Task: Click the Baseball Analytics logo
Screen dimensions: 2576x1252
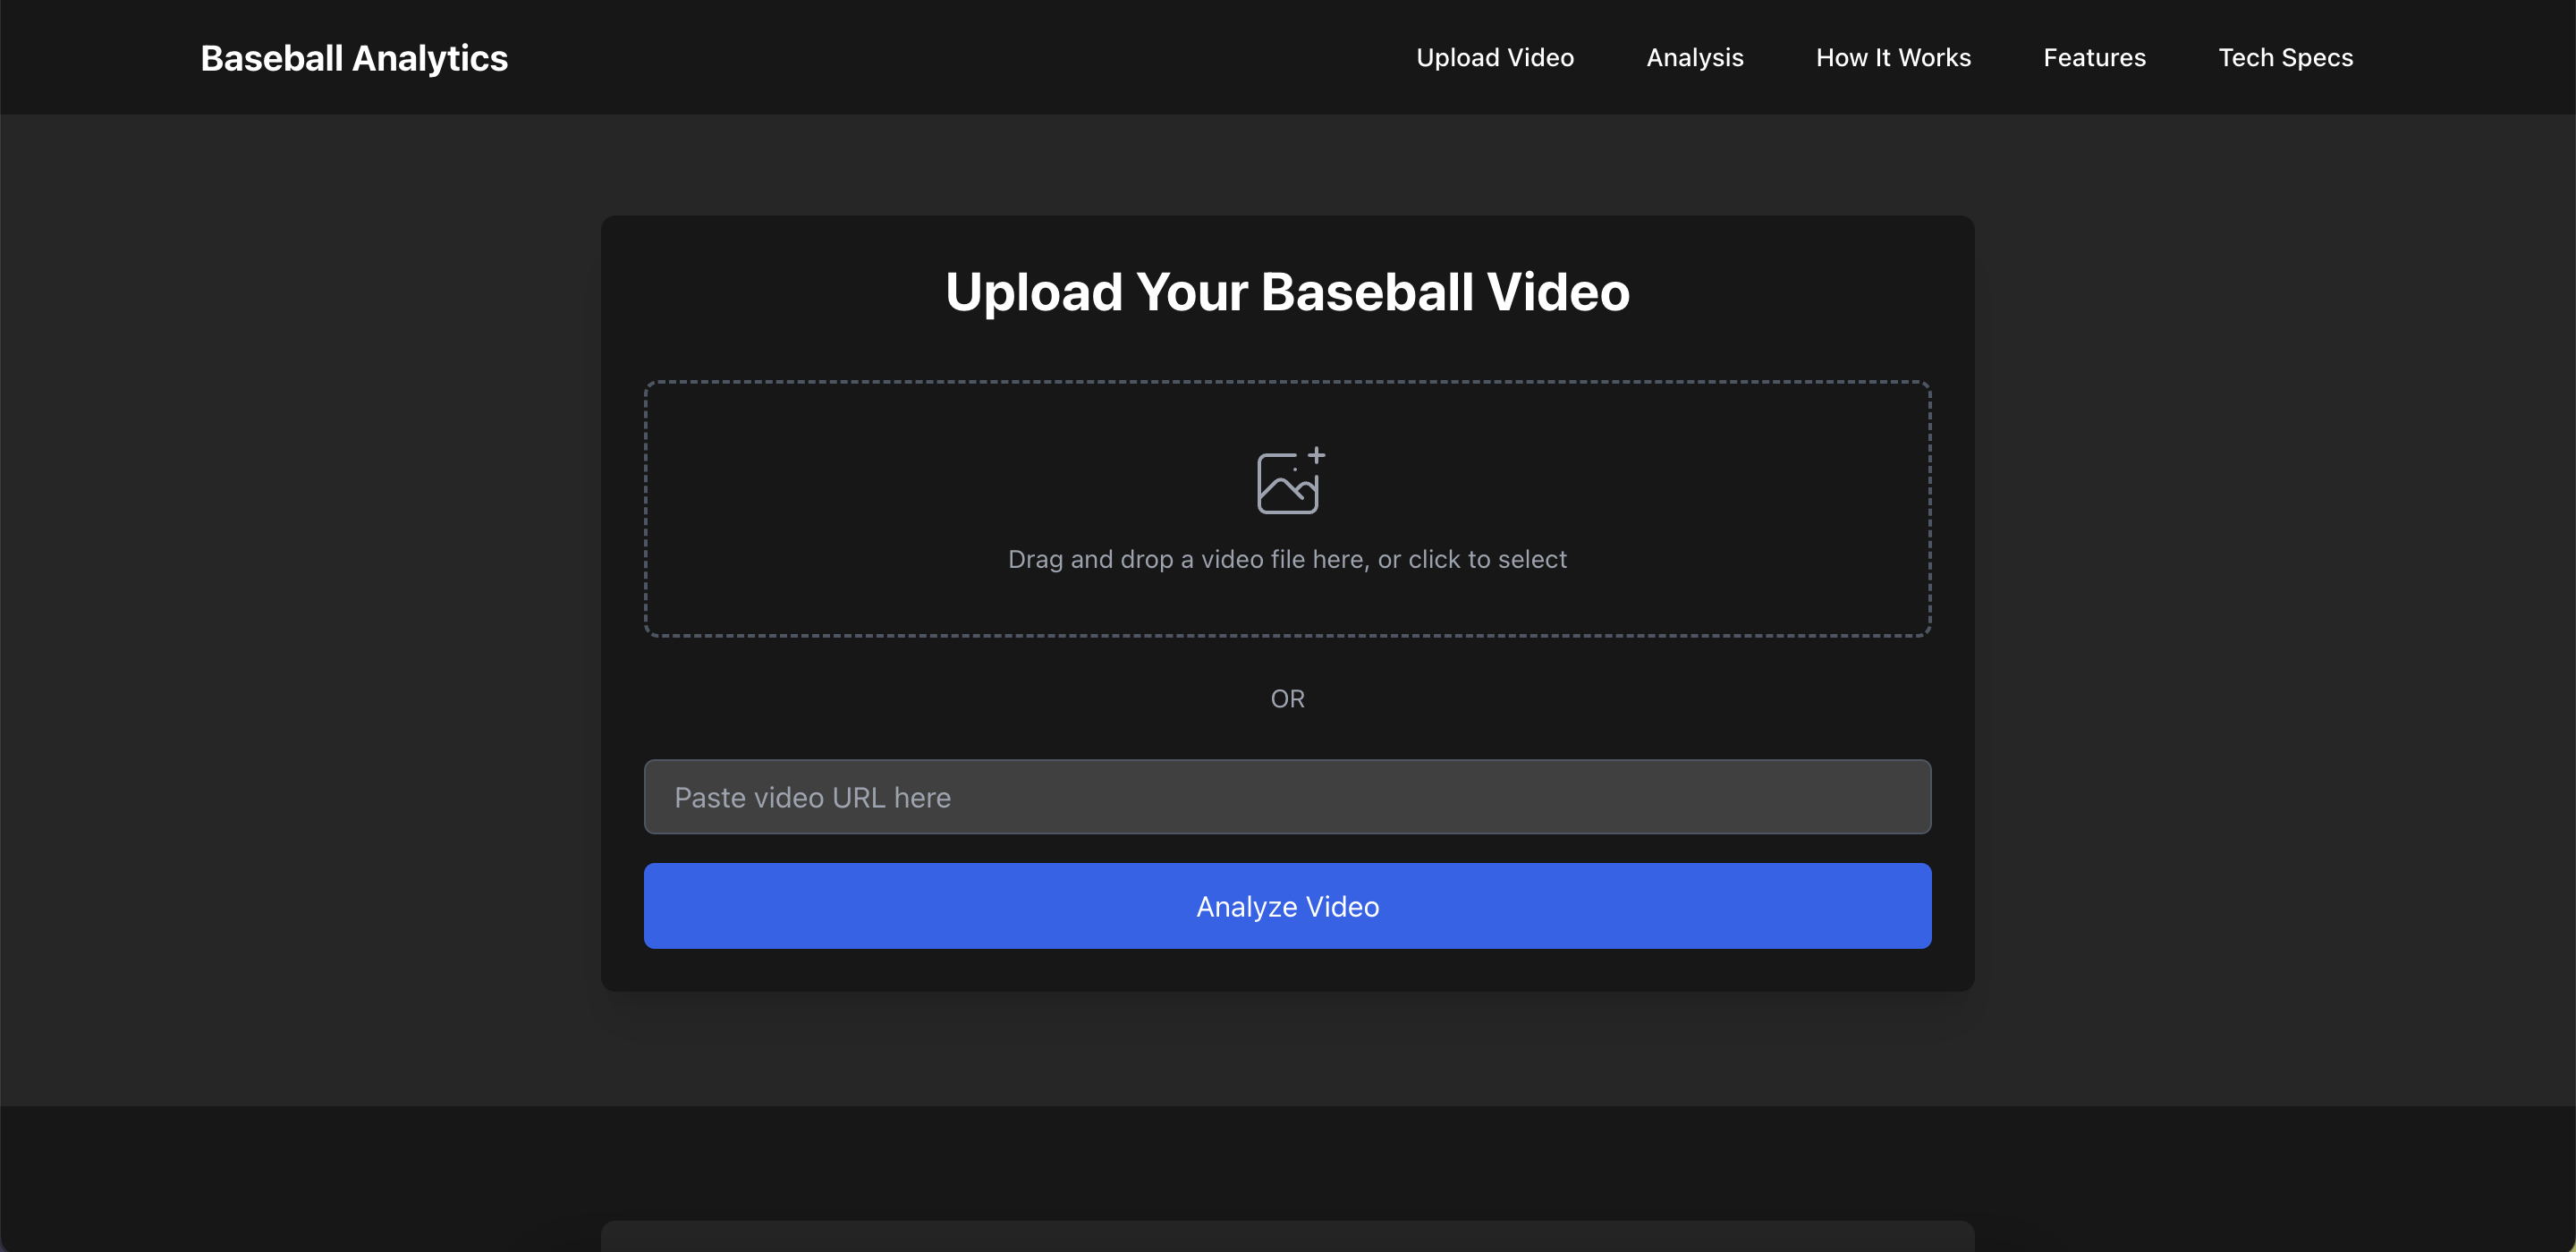Action: [354, 58]
